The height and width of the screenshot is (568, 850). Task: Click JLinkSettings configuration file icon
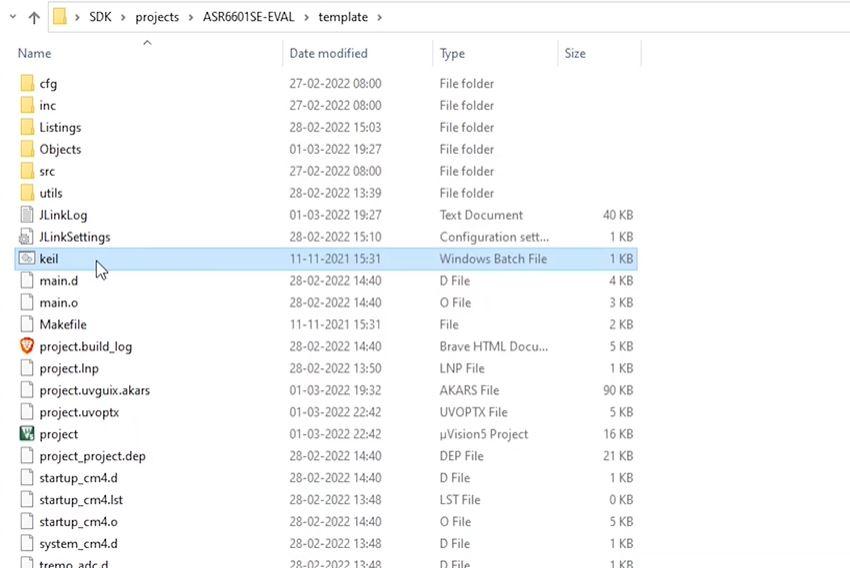(x=26, y=236)
